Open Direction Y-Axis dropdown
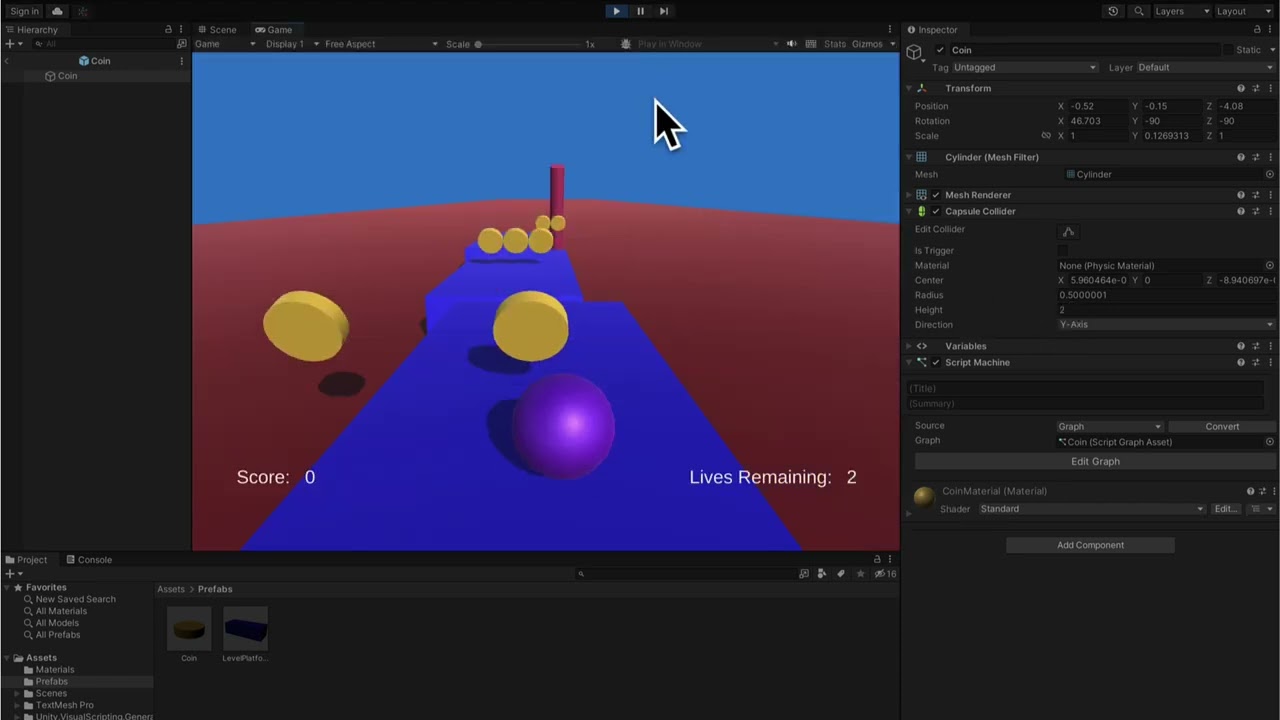 click(1166, 325)
